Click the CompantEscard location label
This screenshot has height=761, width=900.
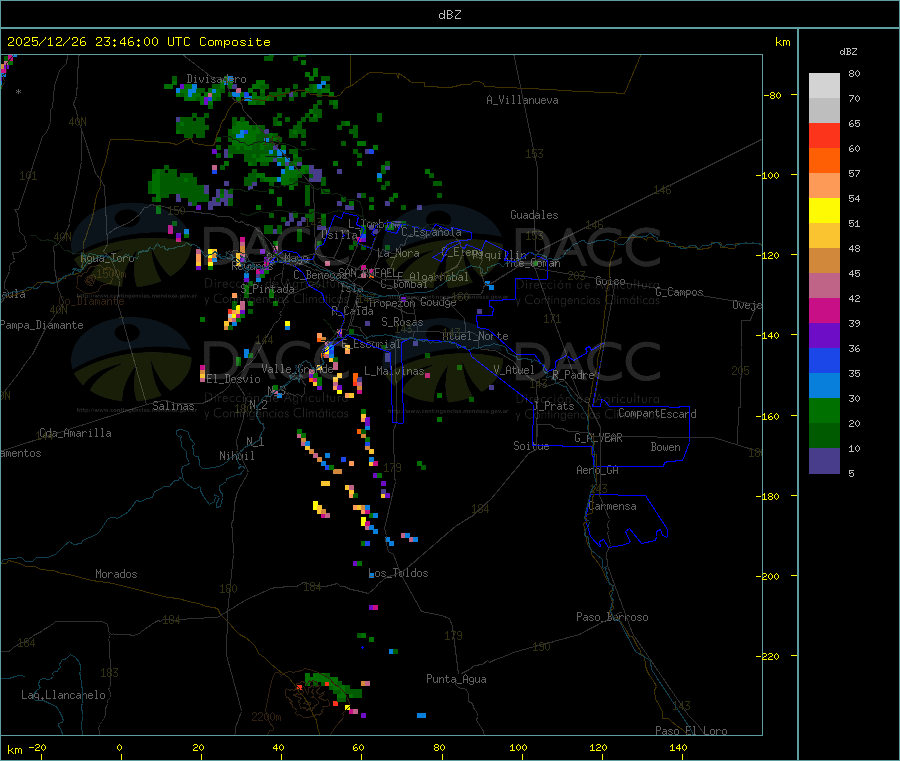click(657, 414)
